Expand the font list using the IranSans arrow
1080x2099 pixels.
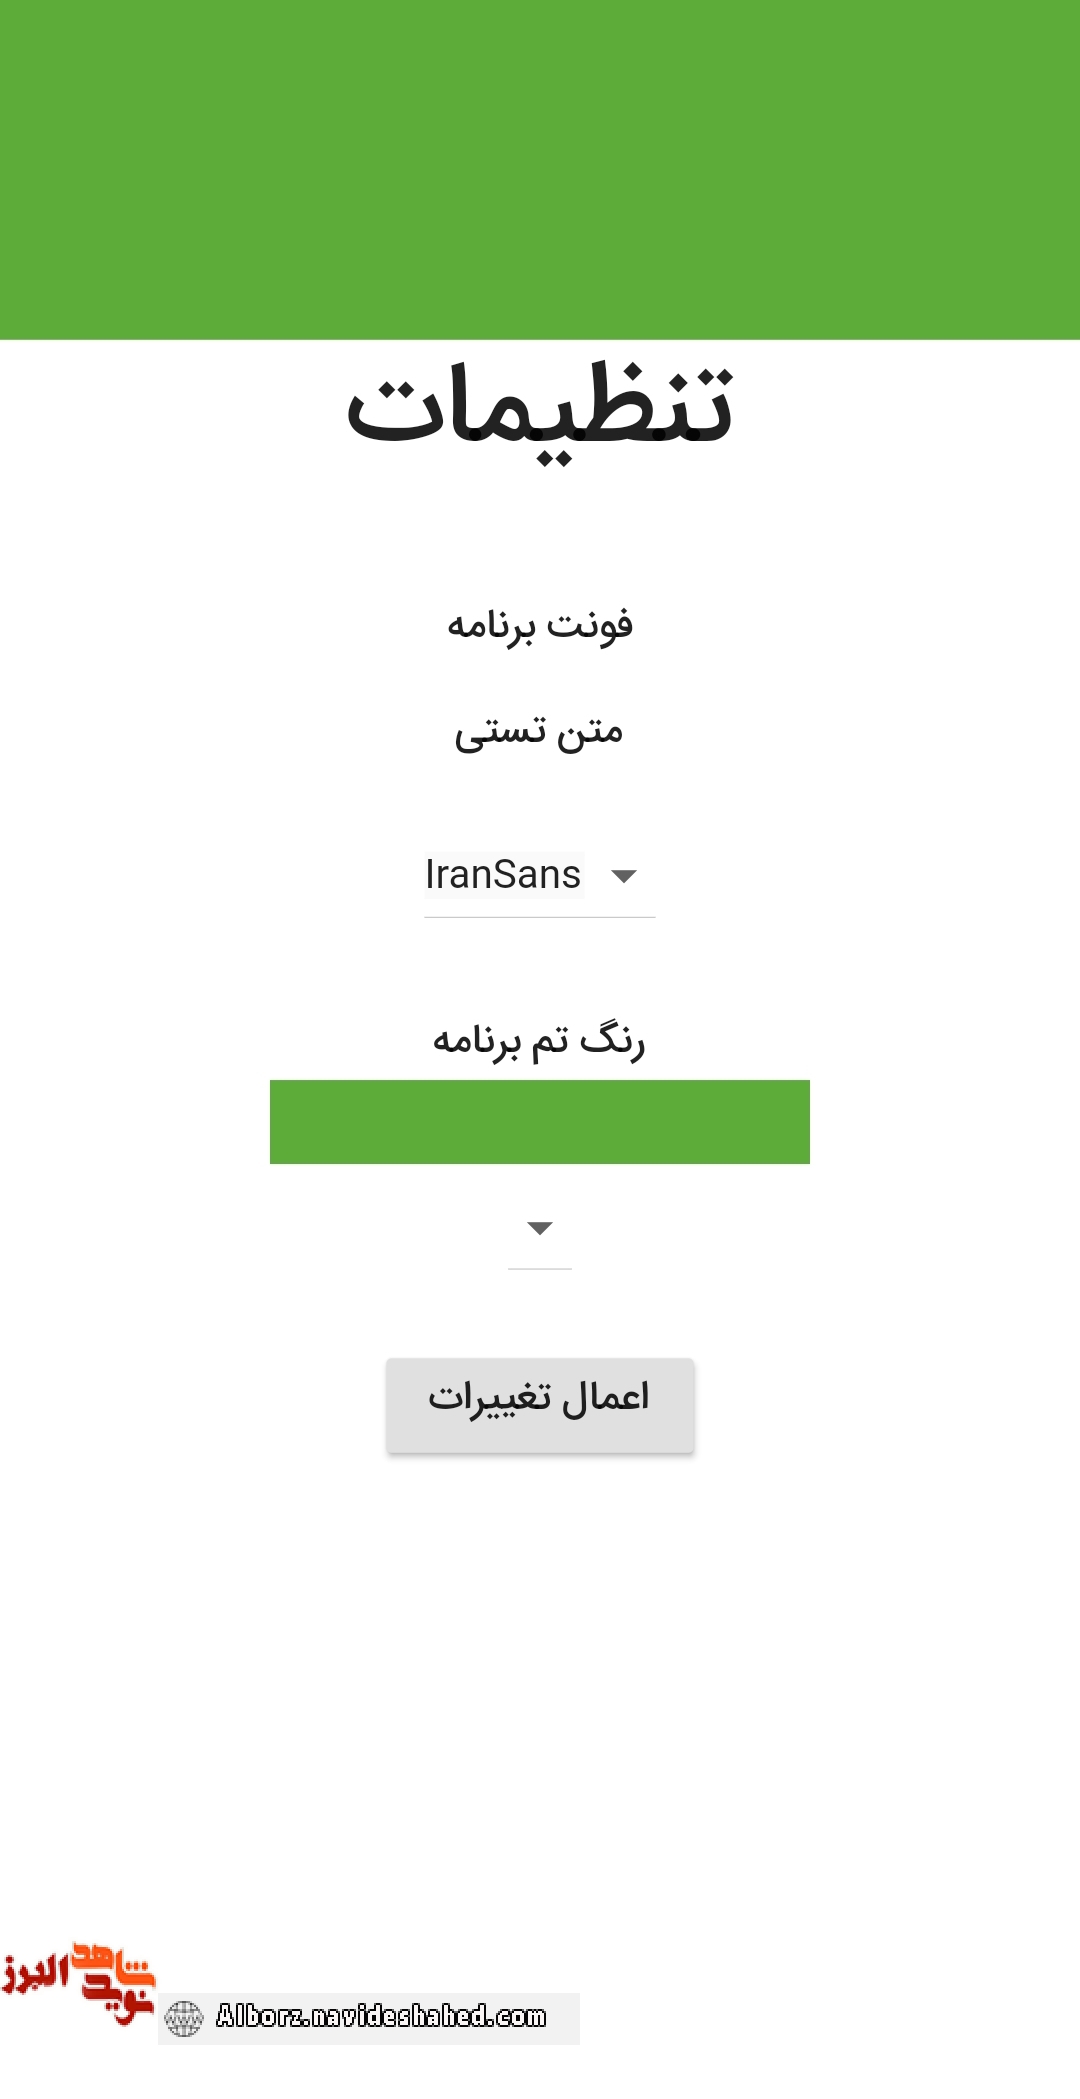click(x=624, y=876)
